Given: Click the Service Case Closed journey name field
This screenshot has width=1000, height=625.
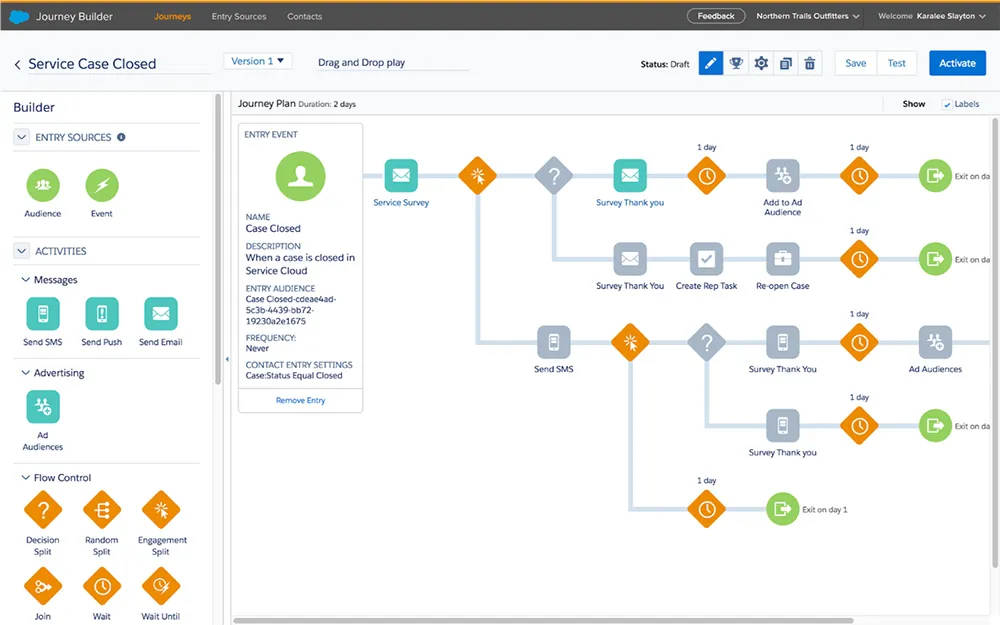Looking at the screenshot, I should coord(119,64).
